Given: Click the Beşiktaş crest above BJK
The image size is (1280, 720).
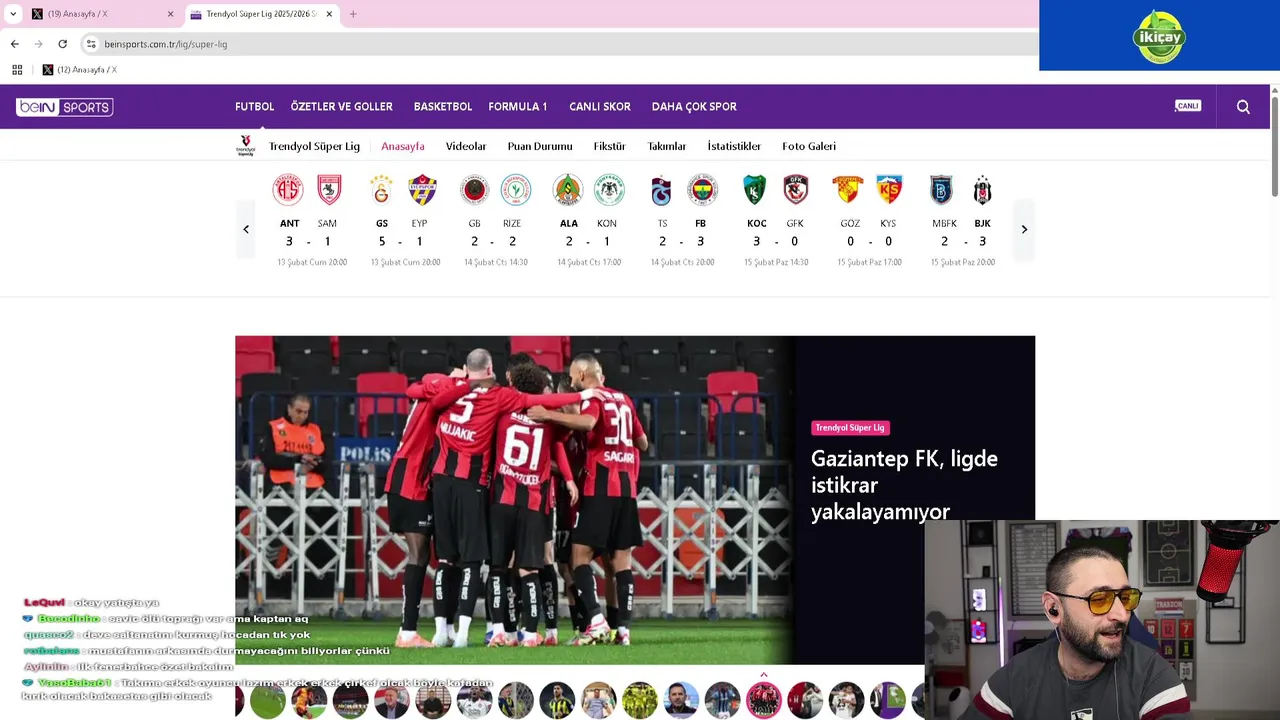Looking at the screenshot, I should 982,190.
